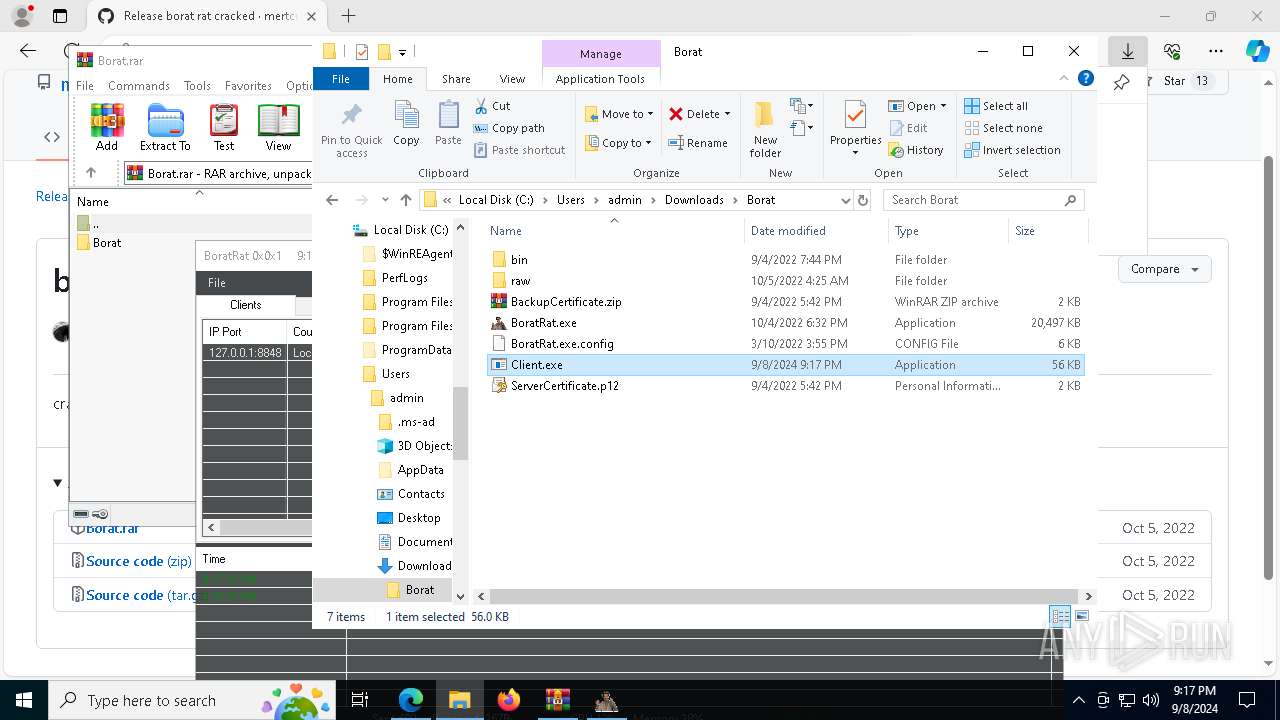Select the bin folder
The height and width of the screenshot is (720, 1280).
click(x=519, y=260)
